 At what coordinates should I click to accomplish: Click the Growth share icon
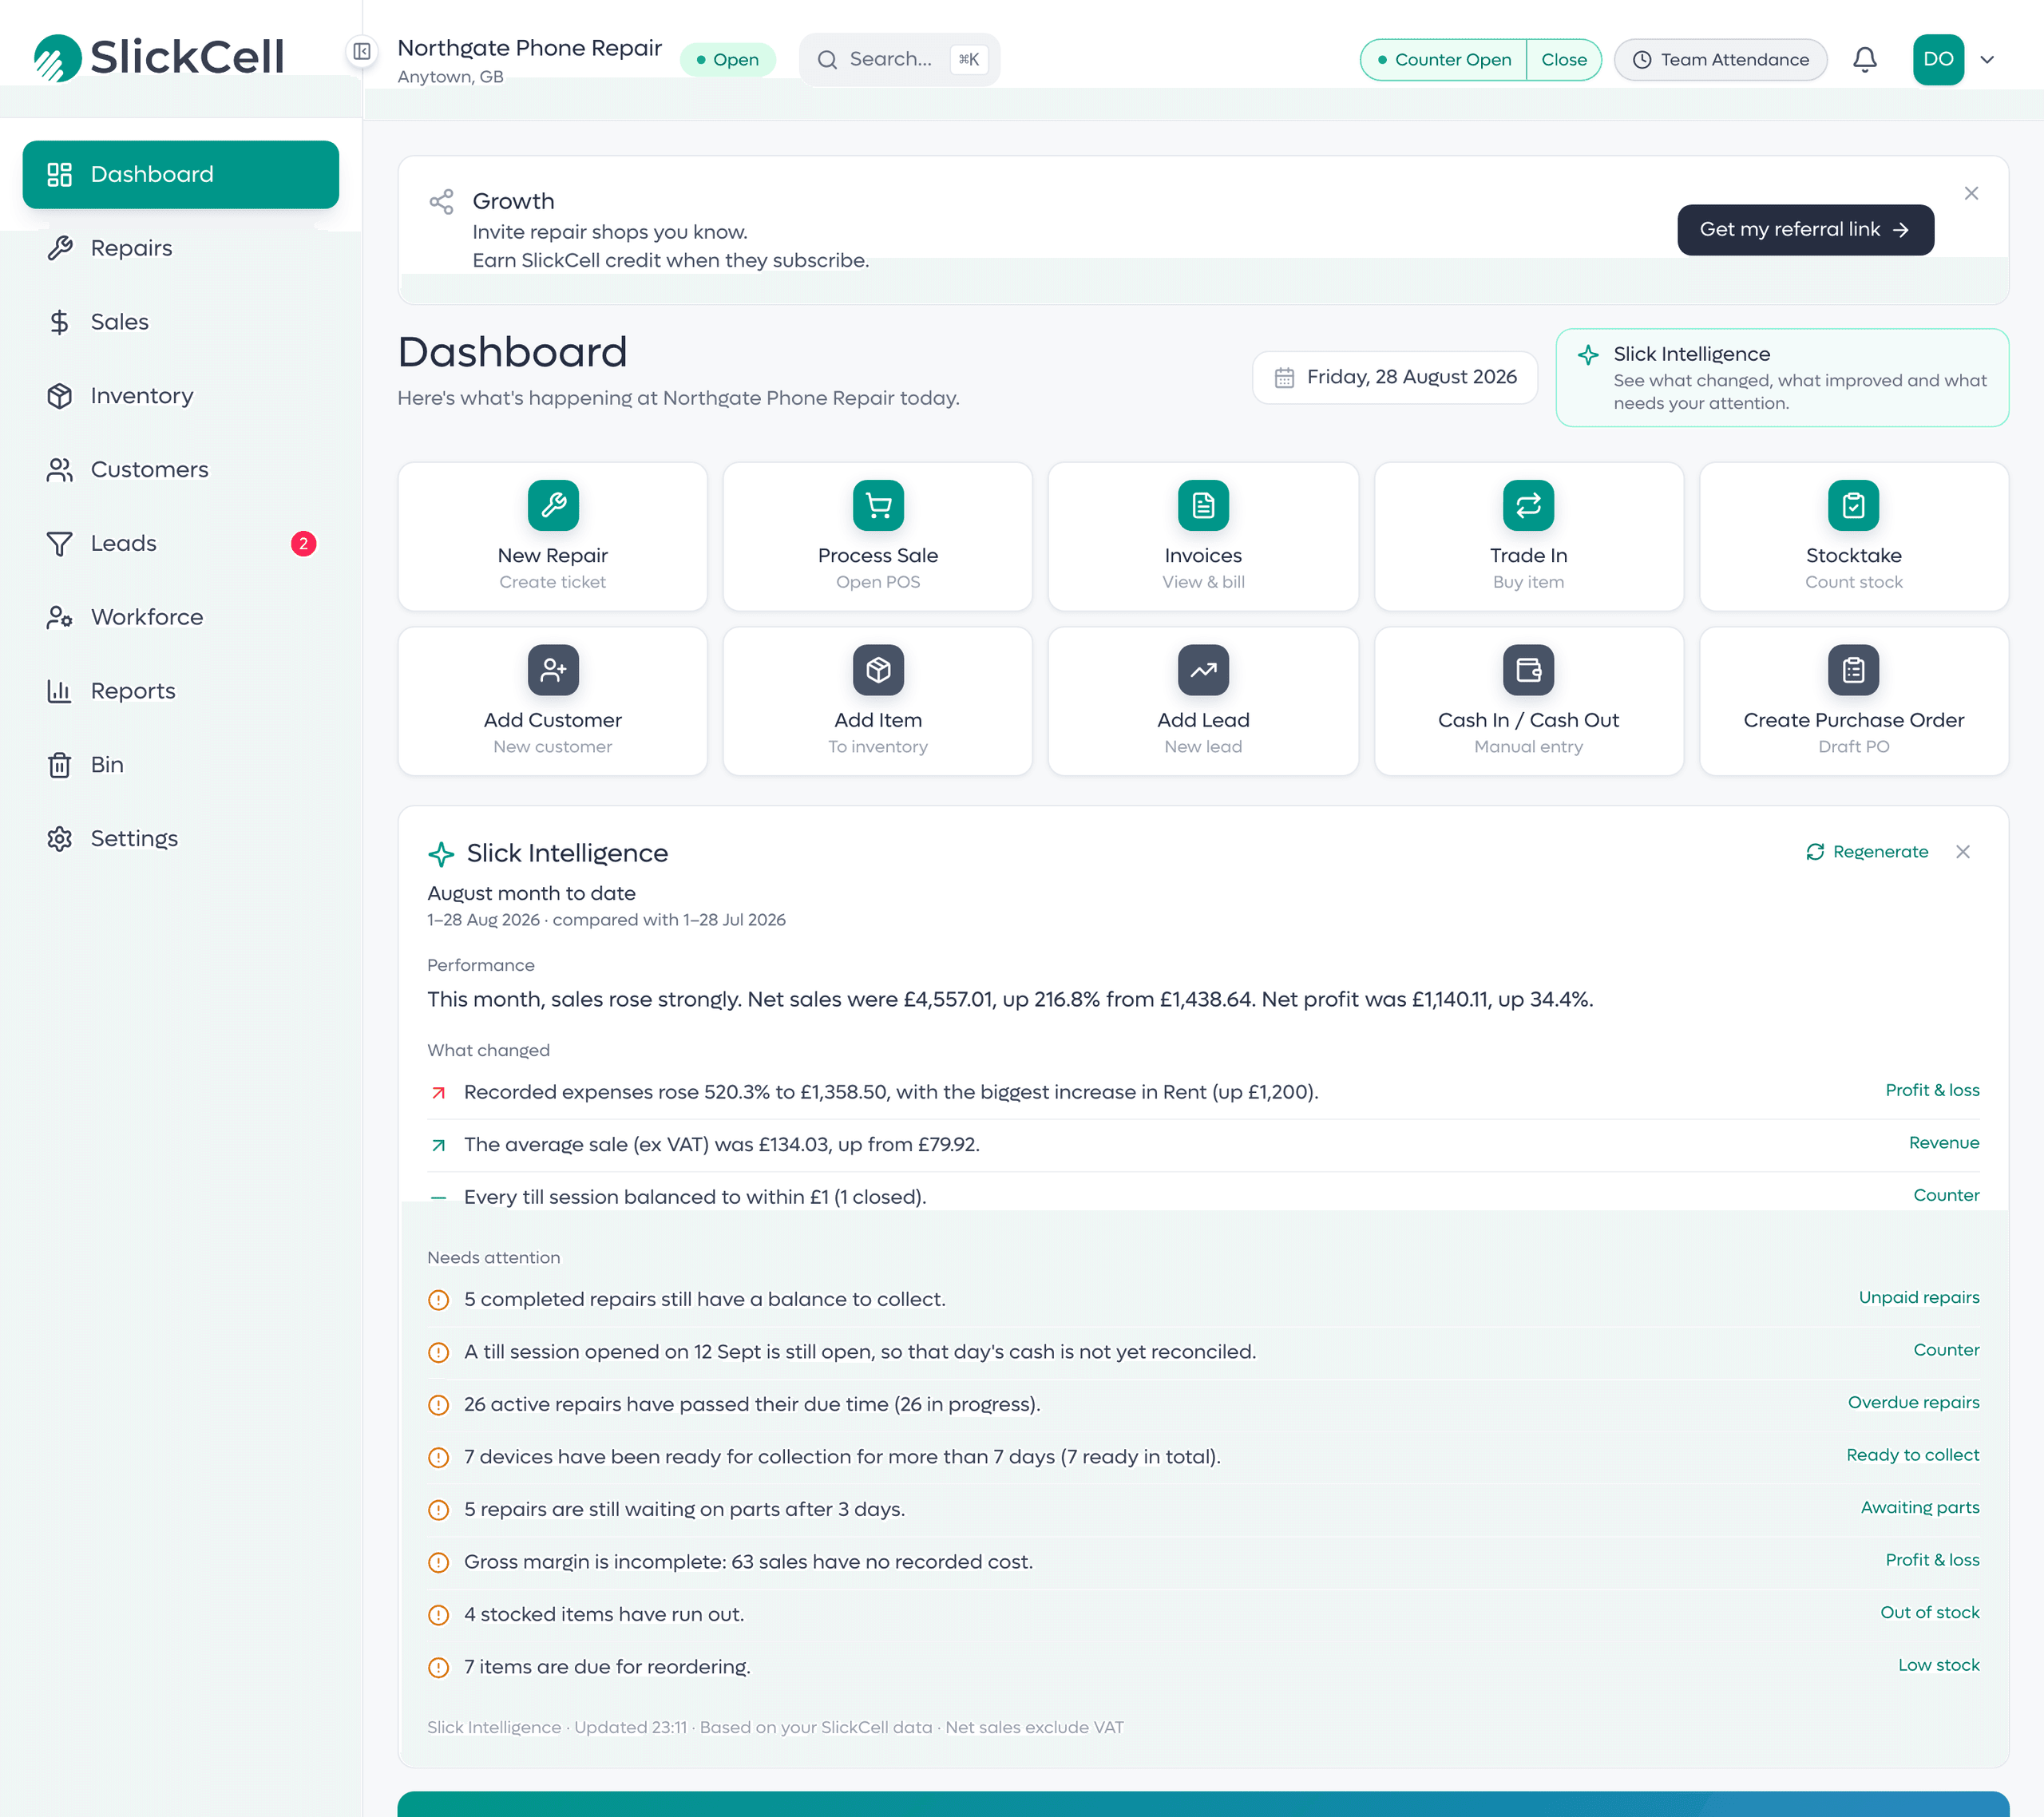tap(441, 202)
